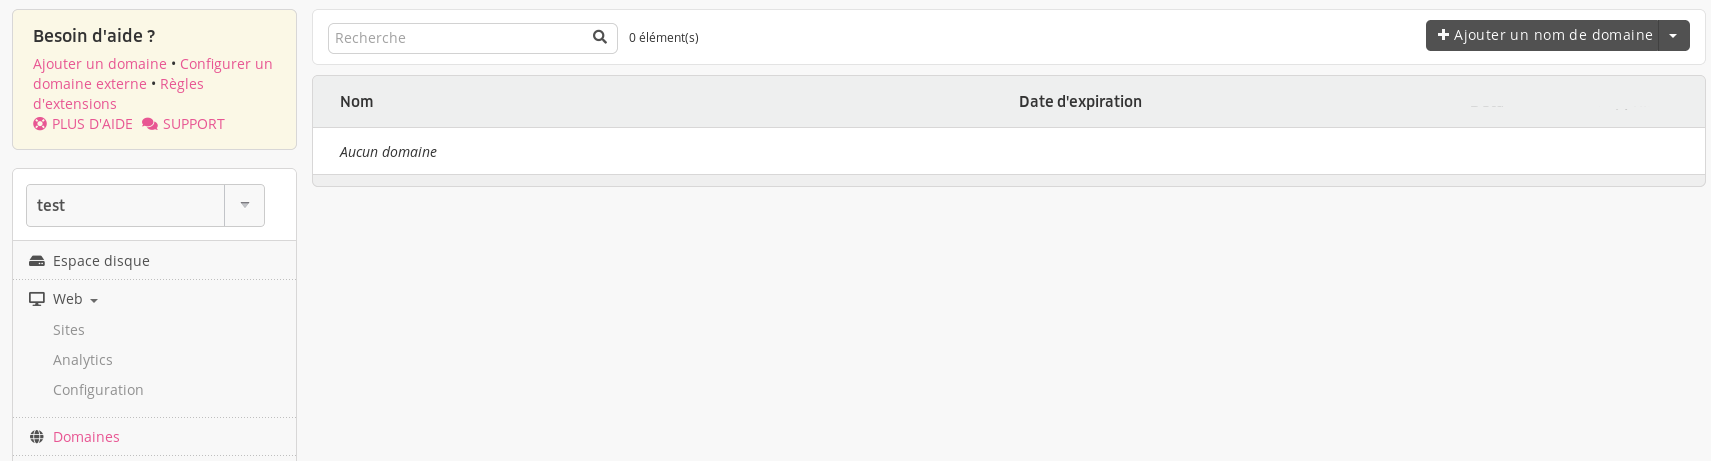
Task: Click the search magnifier icon
Action: (600, 37)
